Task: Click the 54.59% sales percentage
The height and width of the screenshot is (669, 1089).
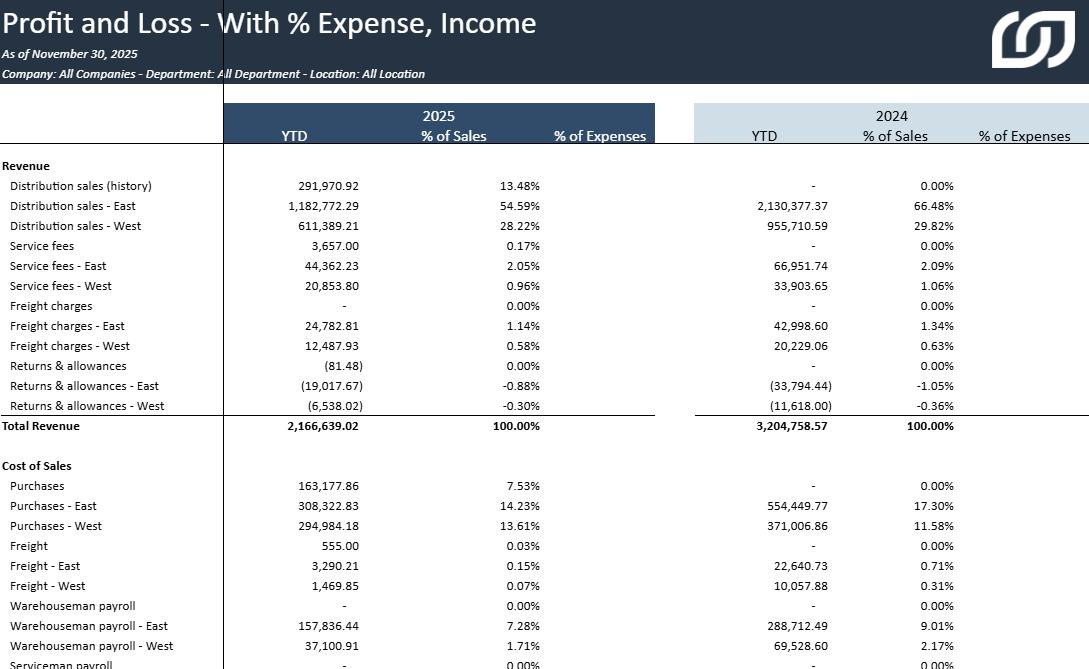Action: click(519, 206)
